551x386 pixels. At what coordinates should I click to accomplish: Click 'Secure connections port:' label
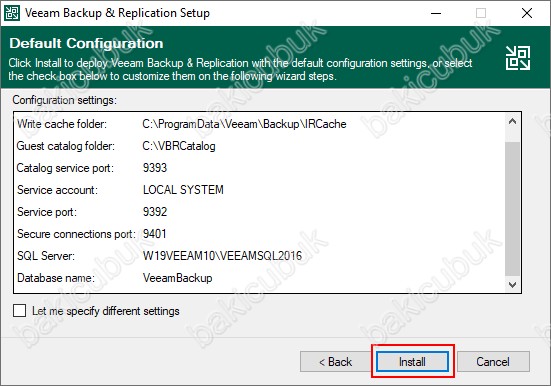(76, 234)
